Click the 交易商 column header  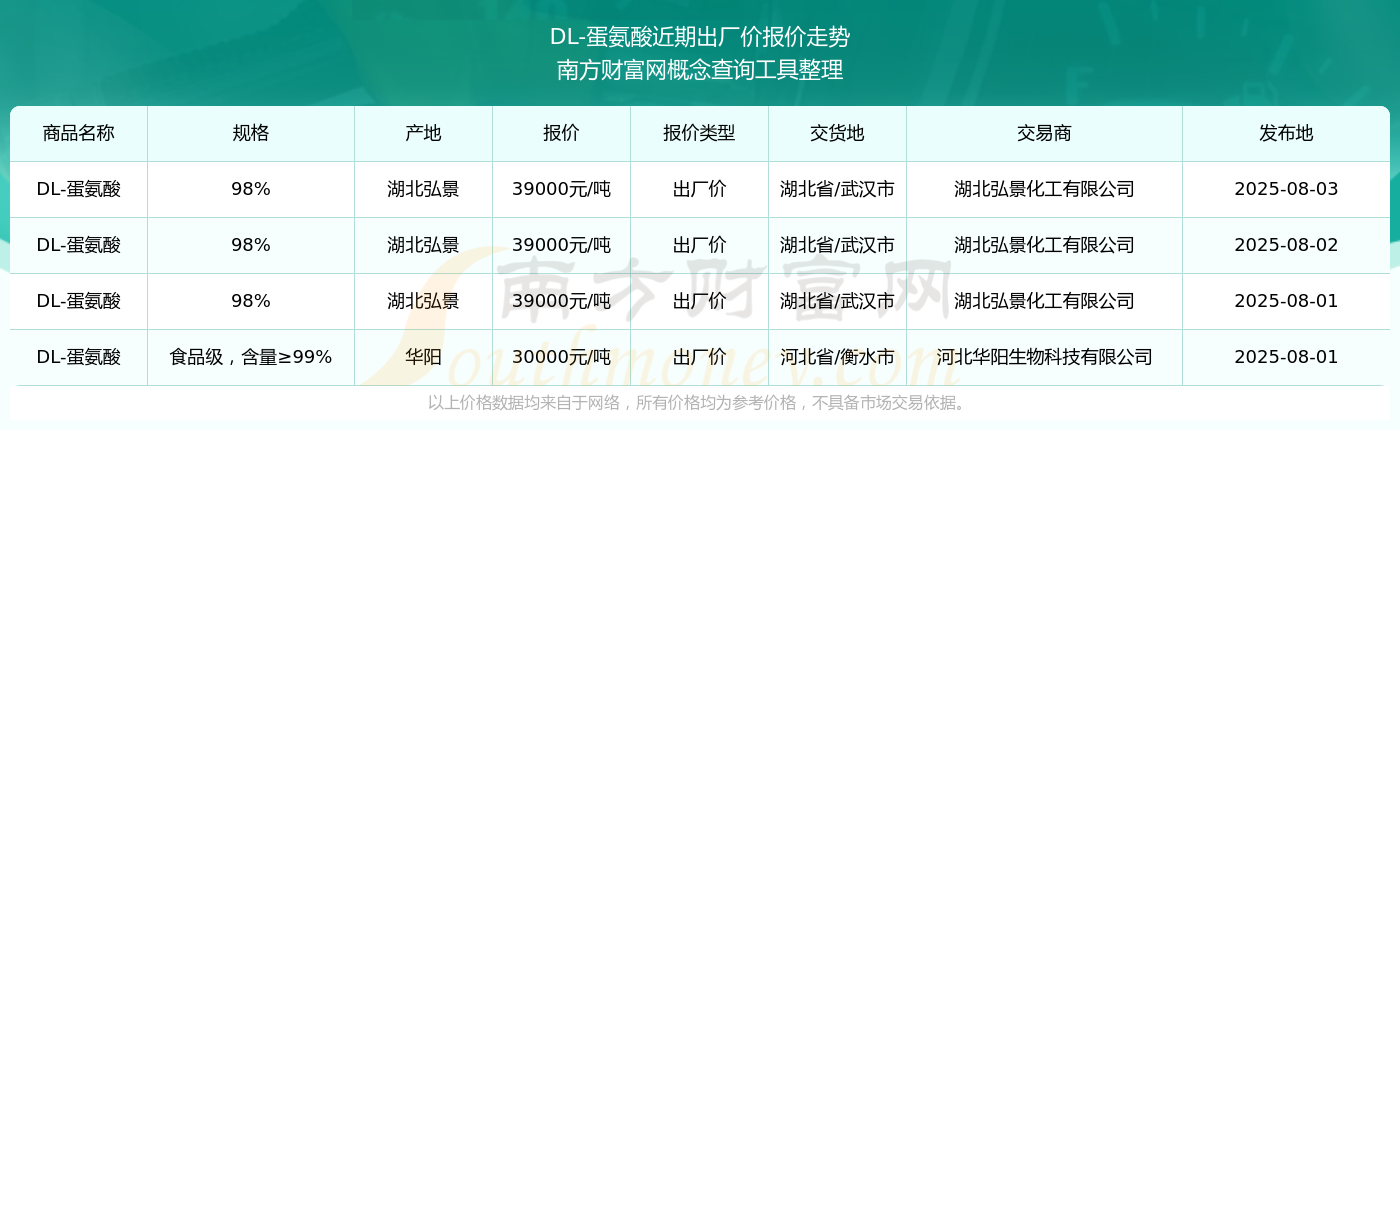pyautogui.click(x=1044, y=133)
